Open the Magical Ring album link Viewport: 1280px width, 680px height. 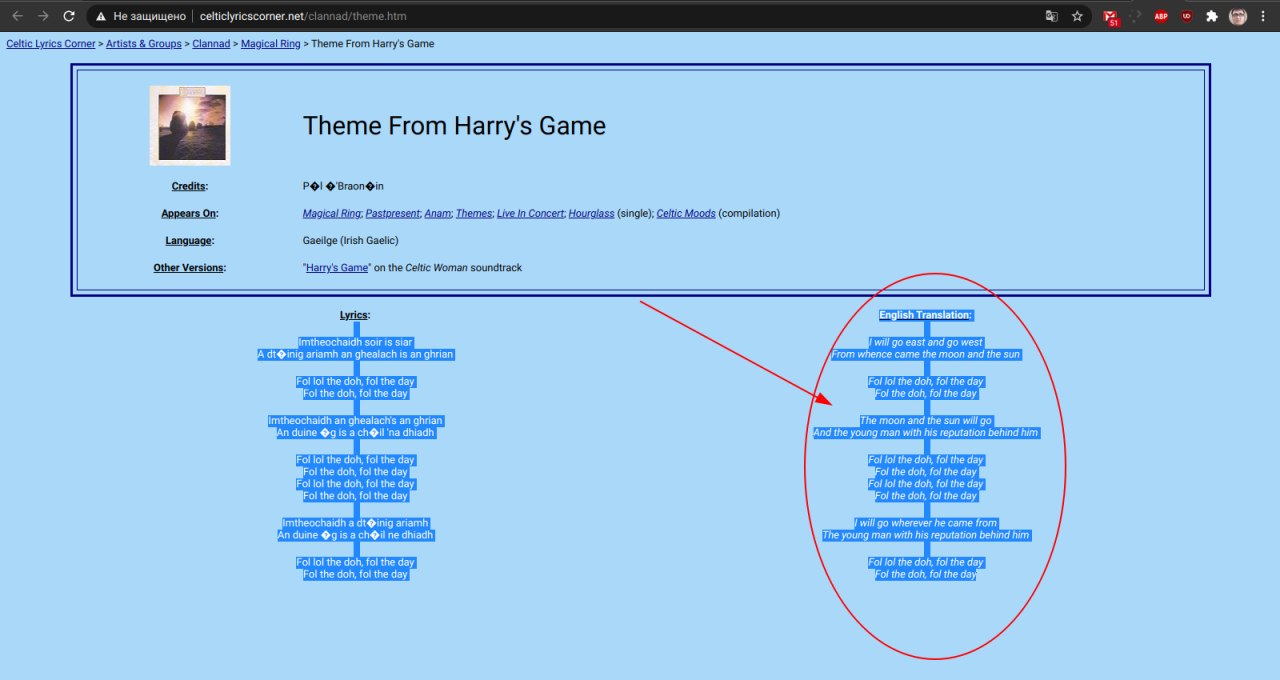332,213
